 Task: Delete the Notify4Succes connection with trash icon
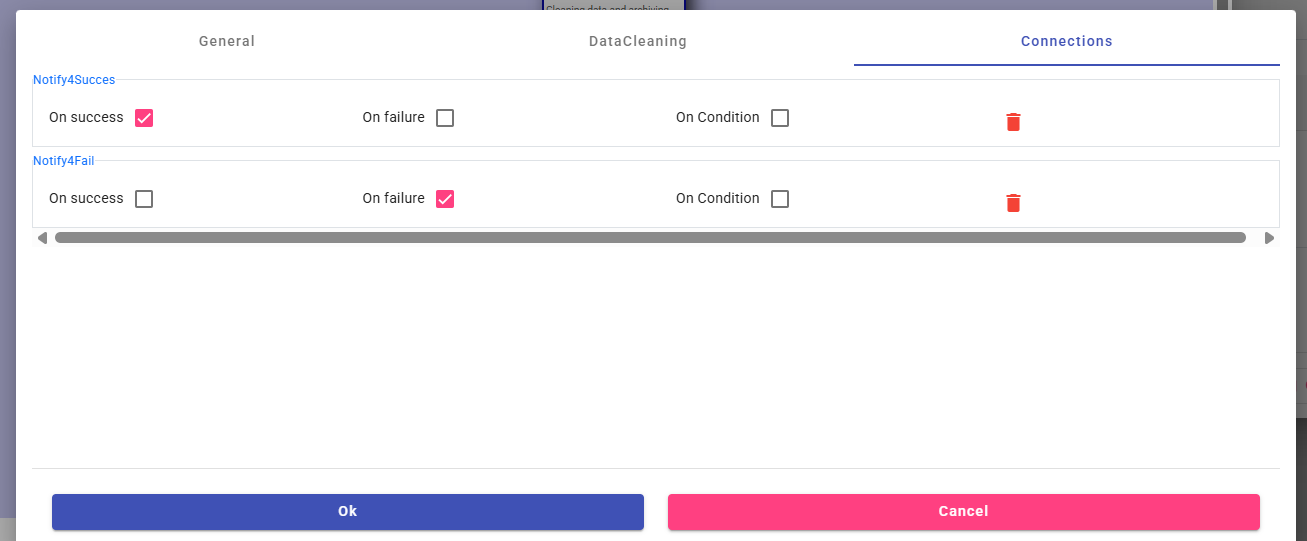pos(1013,122)
